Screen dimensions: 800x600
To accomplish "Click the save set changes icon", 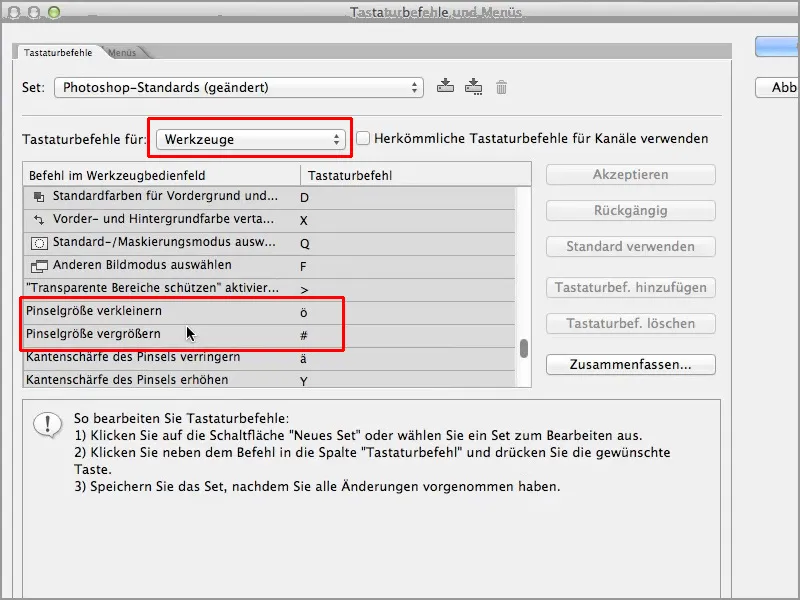I will (445, 86).
